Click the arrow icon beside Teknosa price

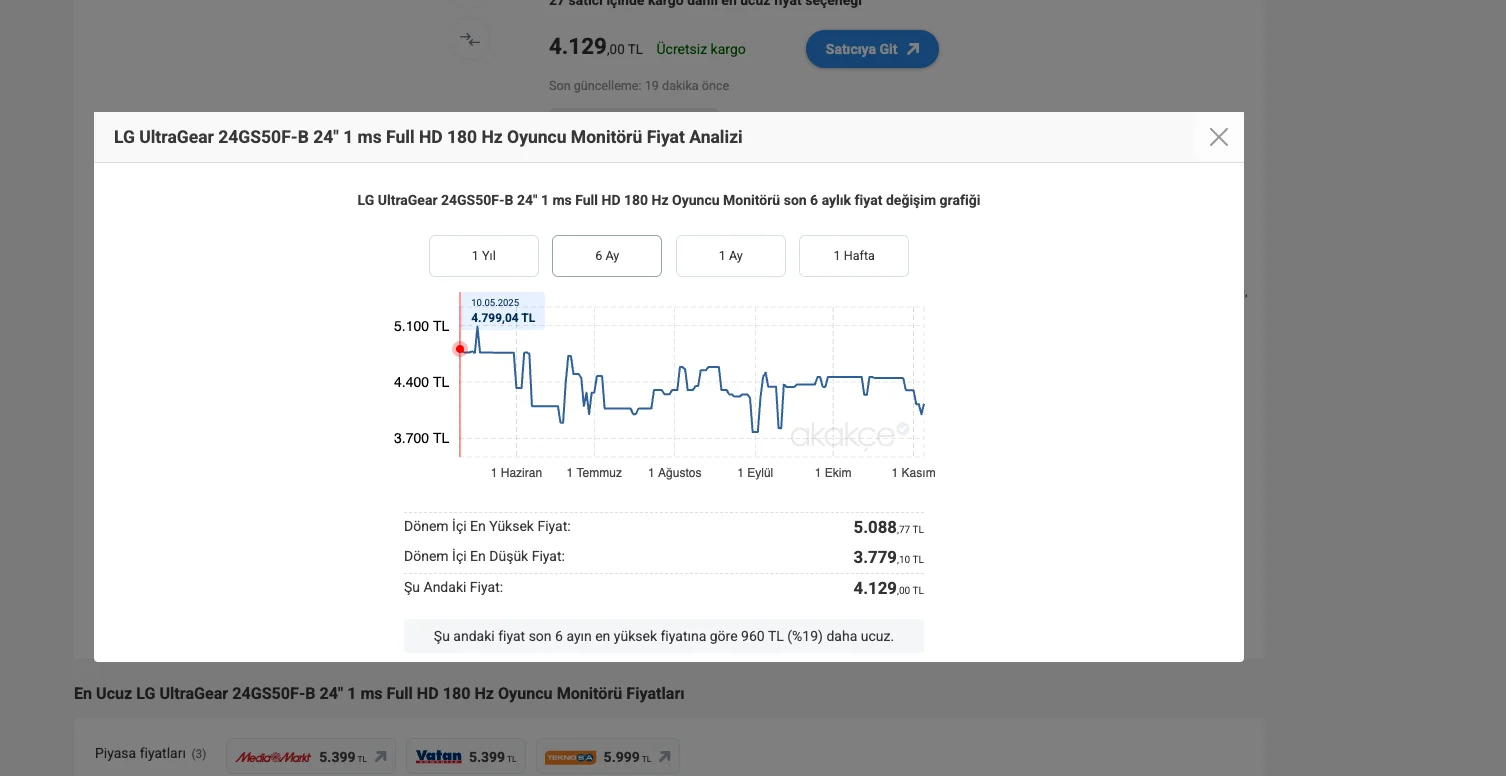(x=664, y=757)
